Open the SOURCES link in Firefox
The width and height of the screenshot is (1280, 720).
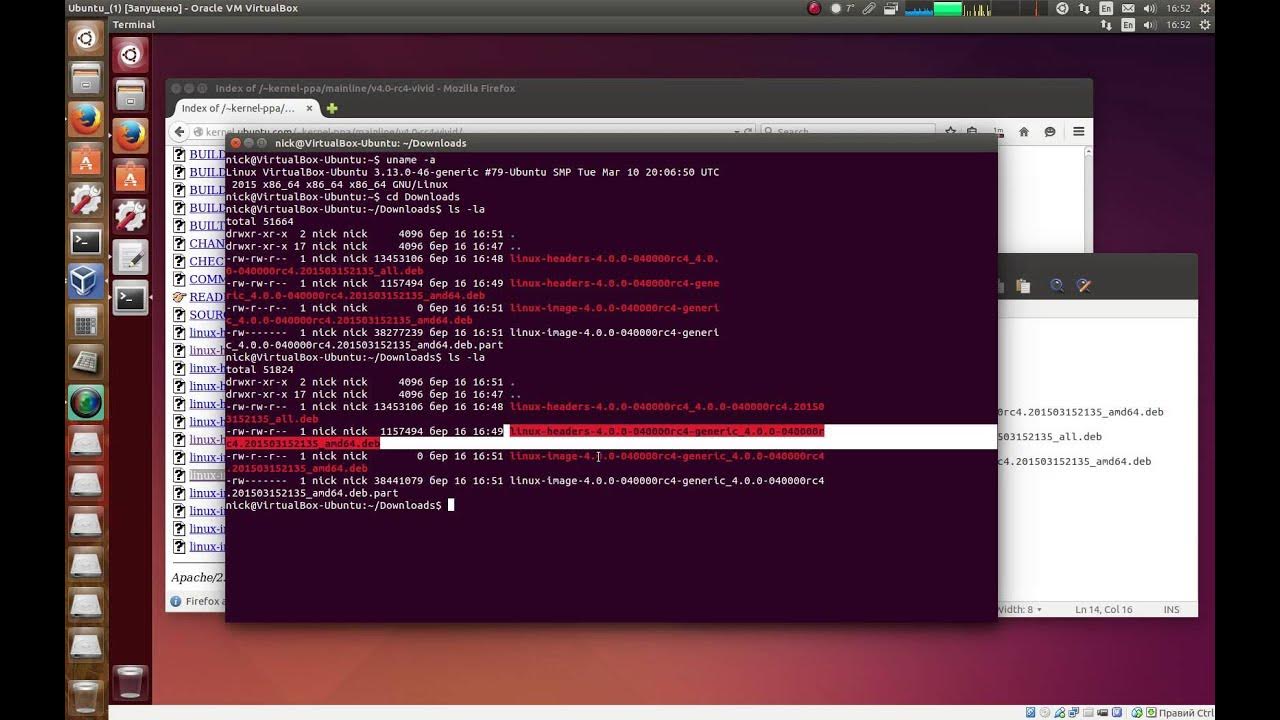[x=207, y=315]
